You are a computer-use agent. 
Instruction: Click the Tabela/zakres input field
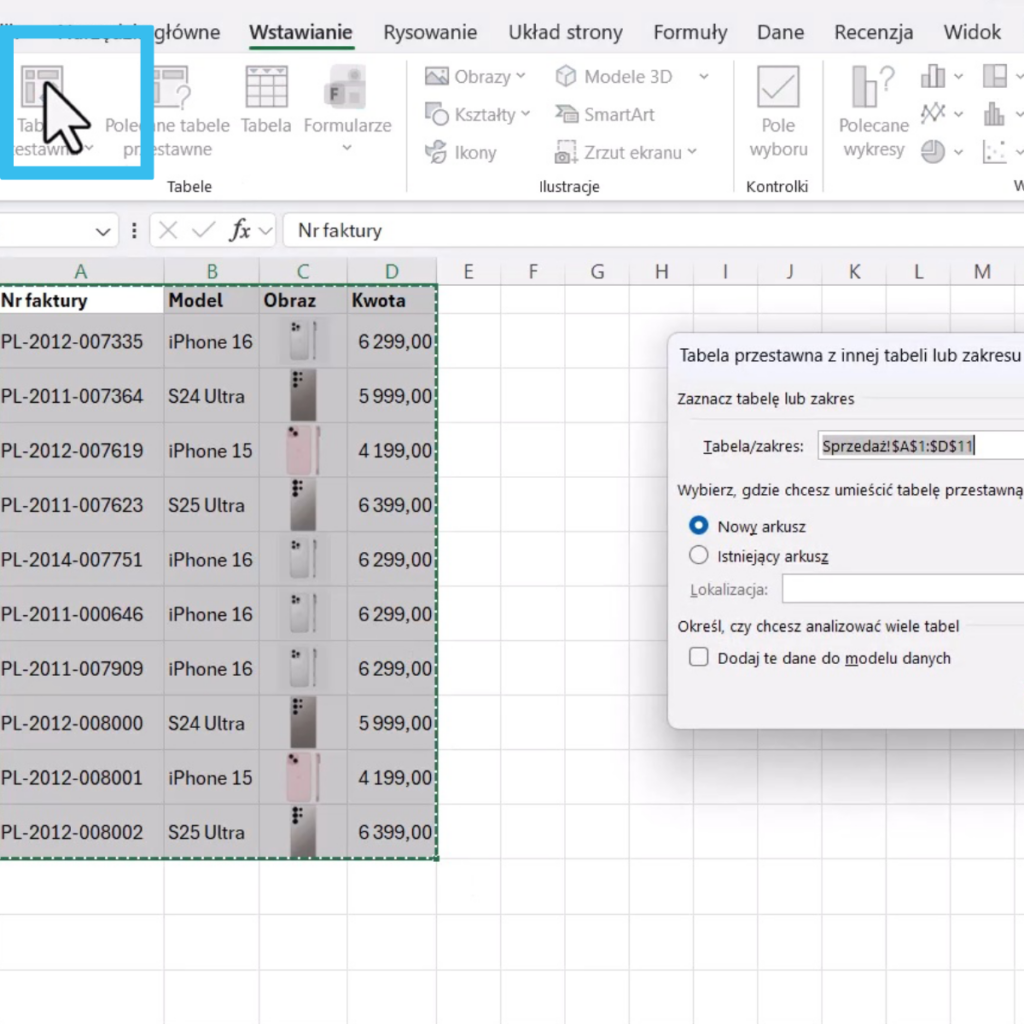coord(920,446)
